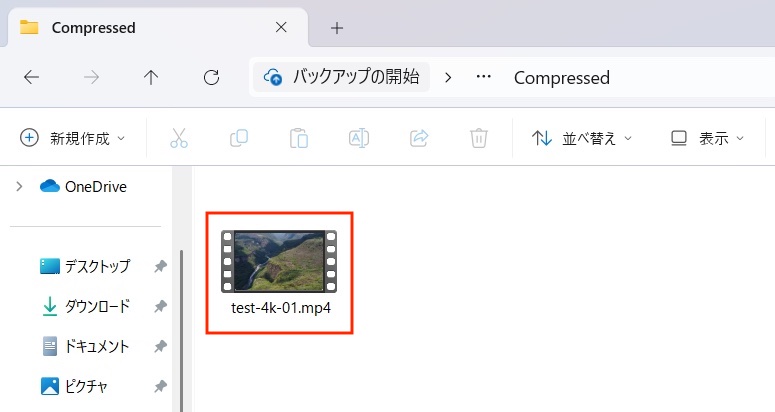775x412 pixels.
Task: Click the Paste clipboard icon
Action: (299, 138)
